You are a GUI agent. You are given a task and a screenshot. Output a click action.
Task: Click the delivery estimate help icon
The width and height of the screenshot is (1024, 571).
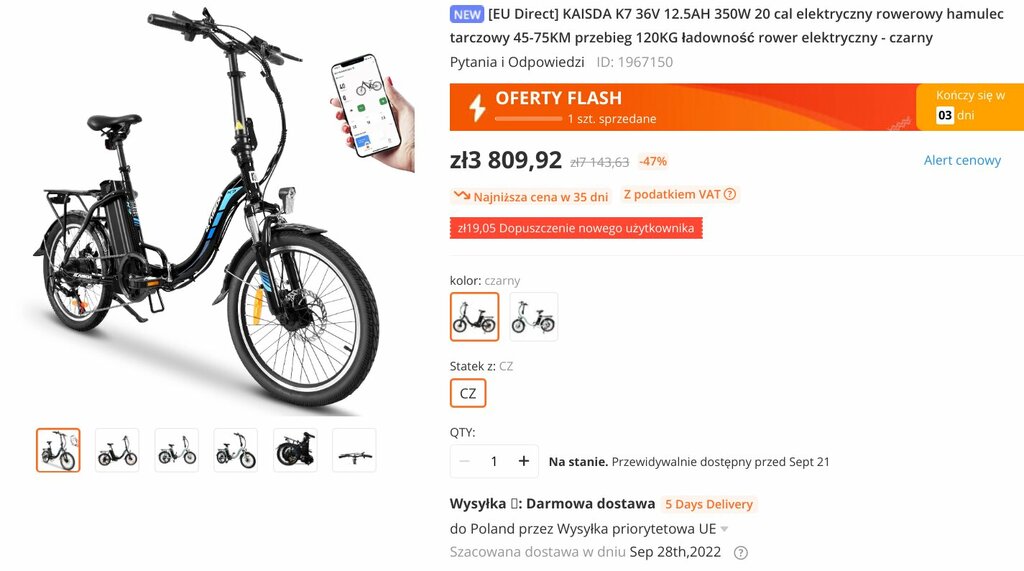coord(741,553)
